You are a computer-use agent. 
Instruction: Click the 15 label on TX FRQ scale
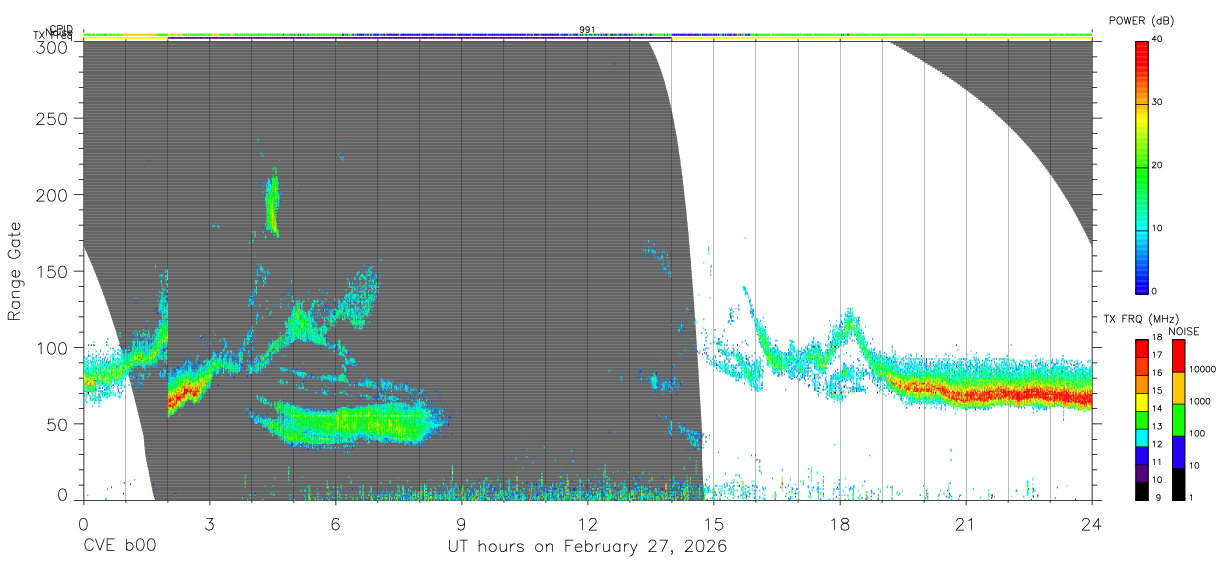[1157, 391]
